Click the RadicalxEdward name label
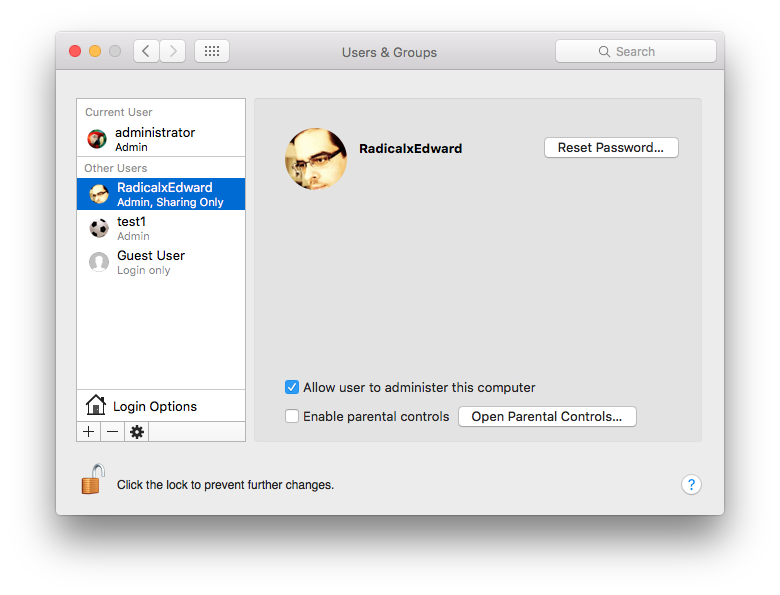Viewport: 780px width, 595px height. point(411,149)
